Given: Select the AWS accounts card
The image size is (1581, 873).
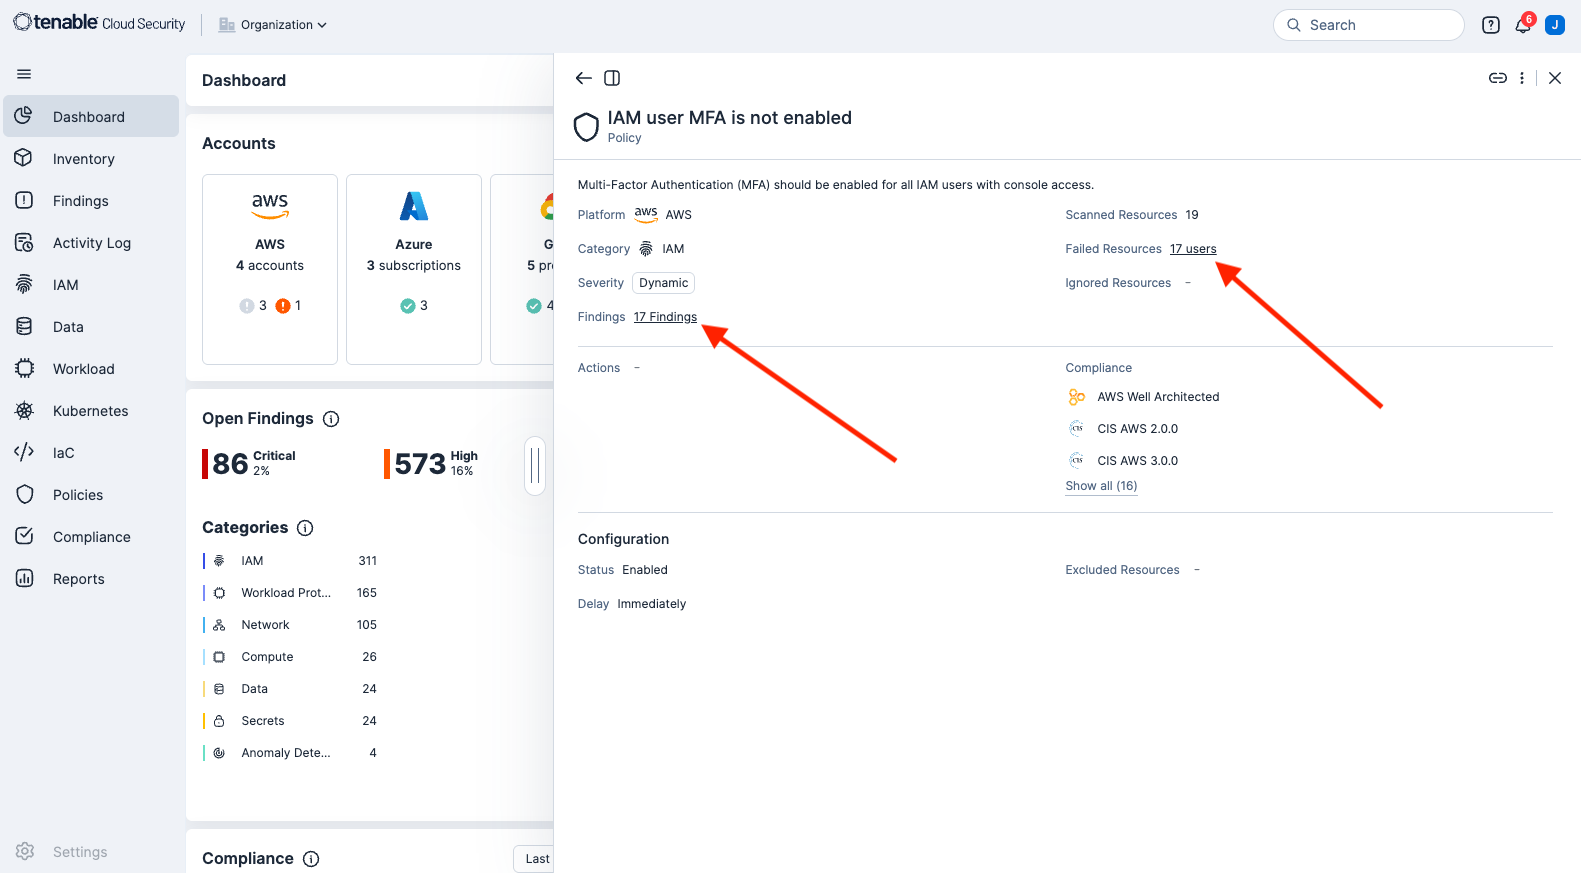Looking at the screenshot, I should 270,269.
